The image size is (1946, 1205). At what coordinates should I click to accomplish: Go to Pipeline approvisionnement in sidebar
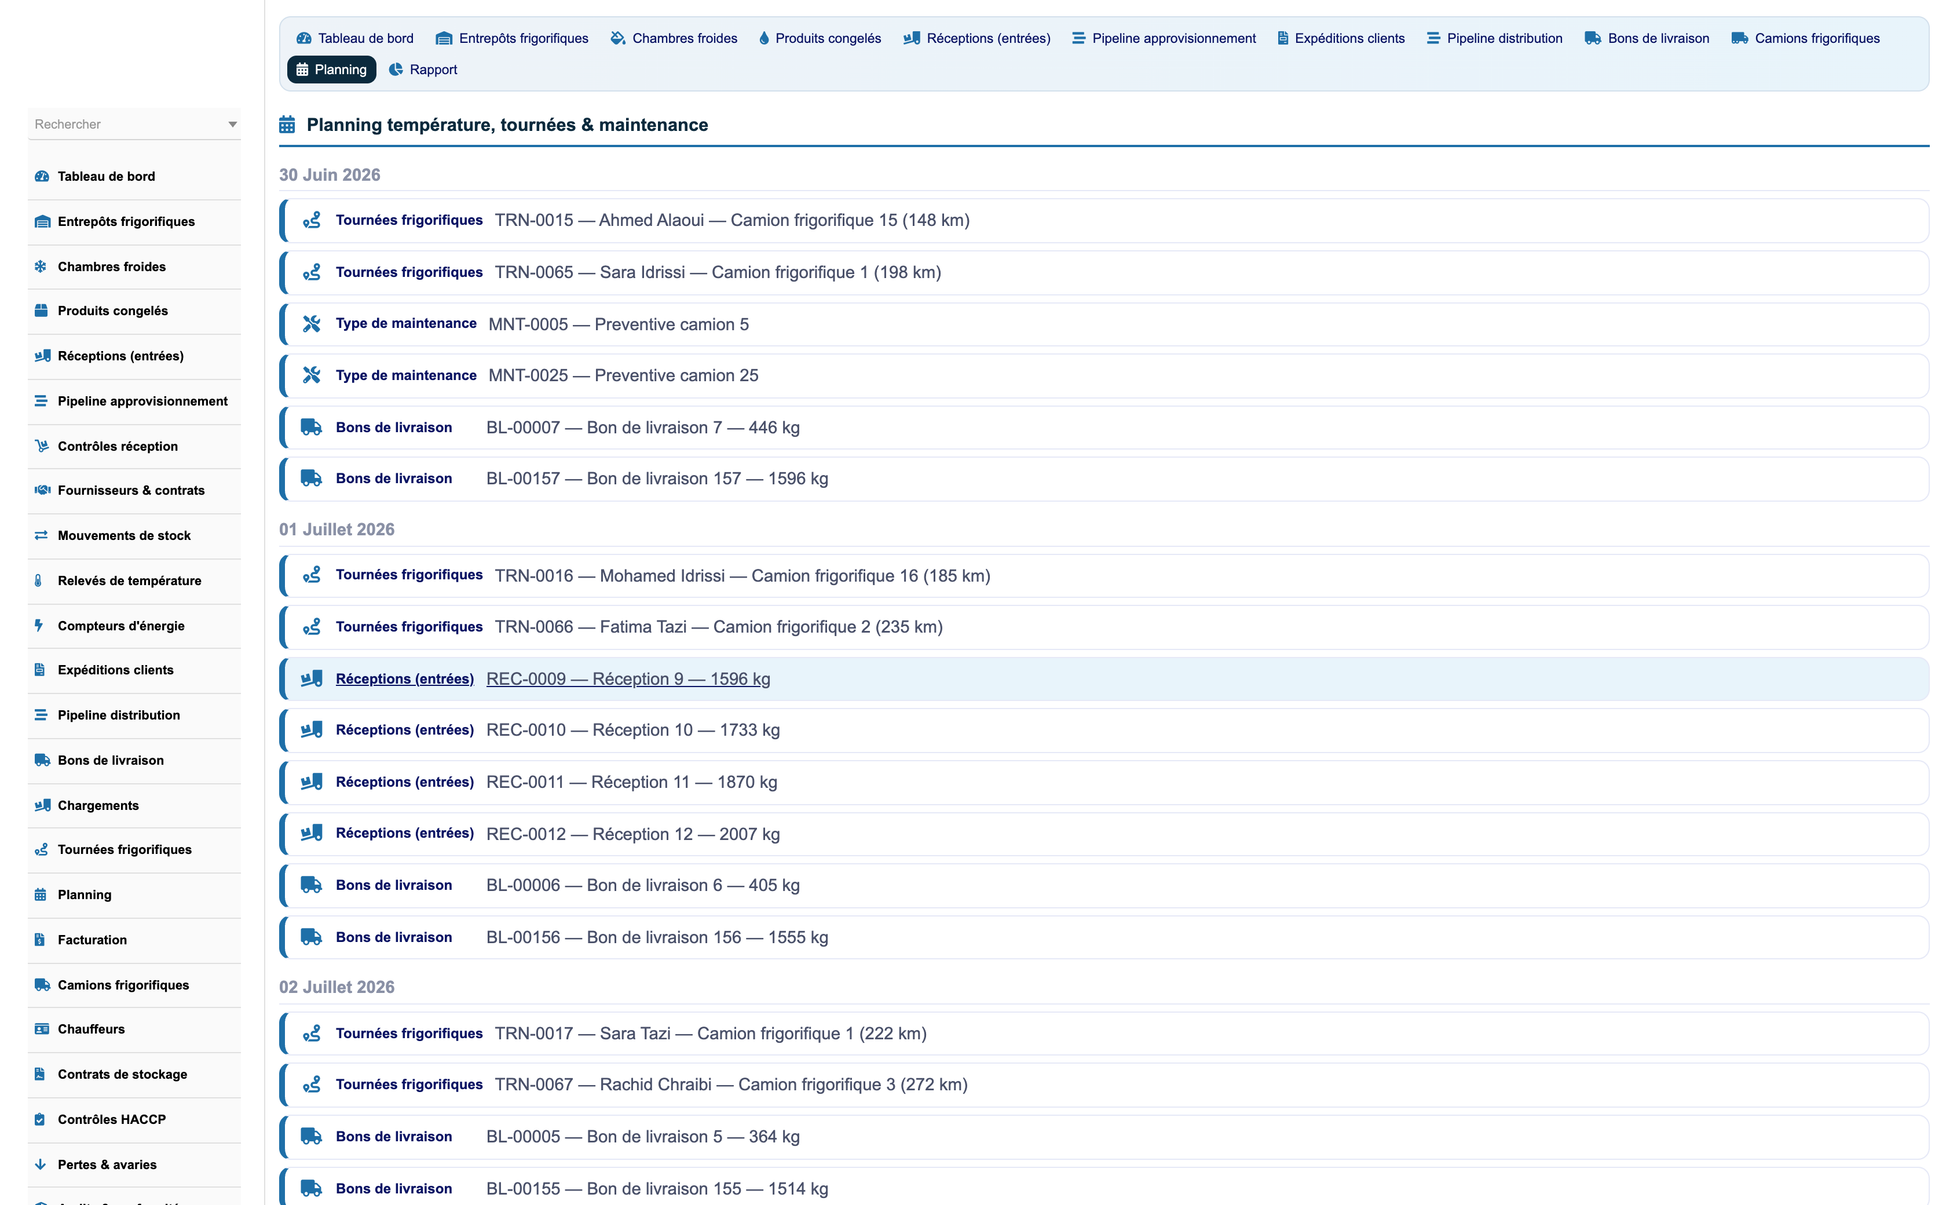[x=134, y=401]
